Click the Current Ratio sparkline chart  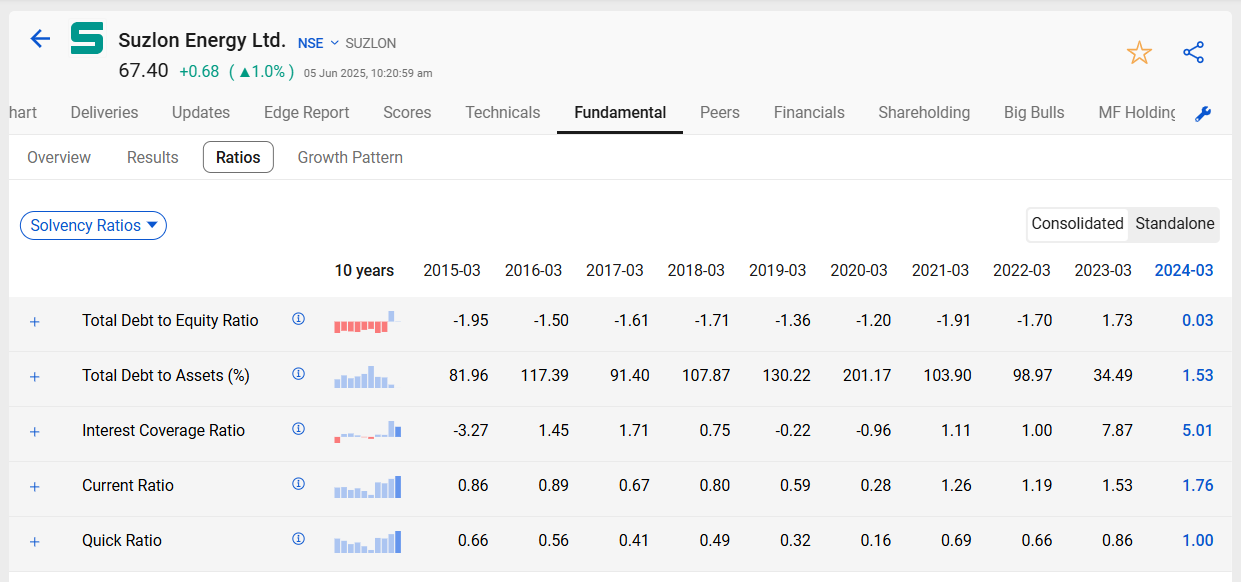[x=368, y=487]
